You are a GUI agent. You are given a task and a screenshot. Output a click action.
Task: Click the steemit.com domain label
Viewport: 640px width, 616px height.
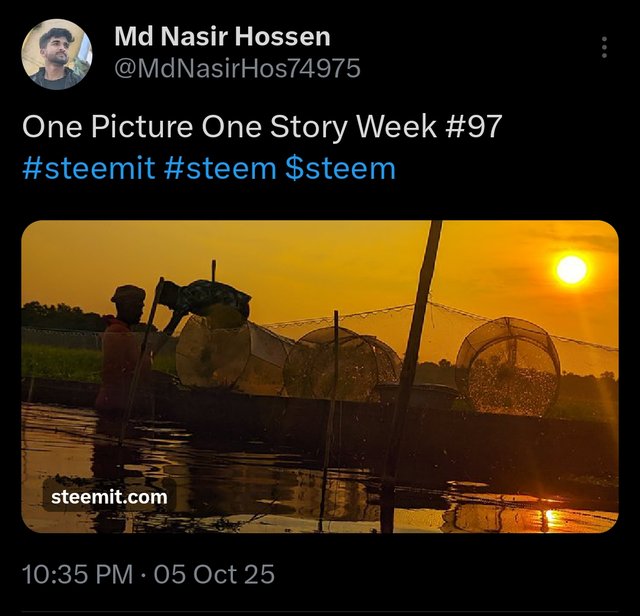pos(109,497)
